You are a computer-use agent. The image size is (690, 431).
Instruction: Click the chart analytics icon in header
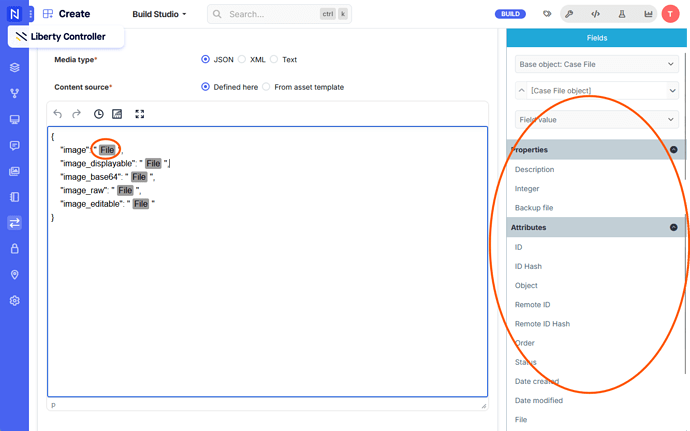pyautogui.click(x=648, y=14)
